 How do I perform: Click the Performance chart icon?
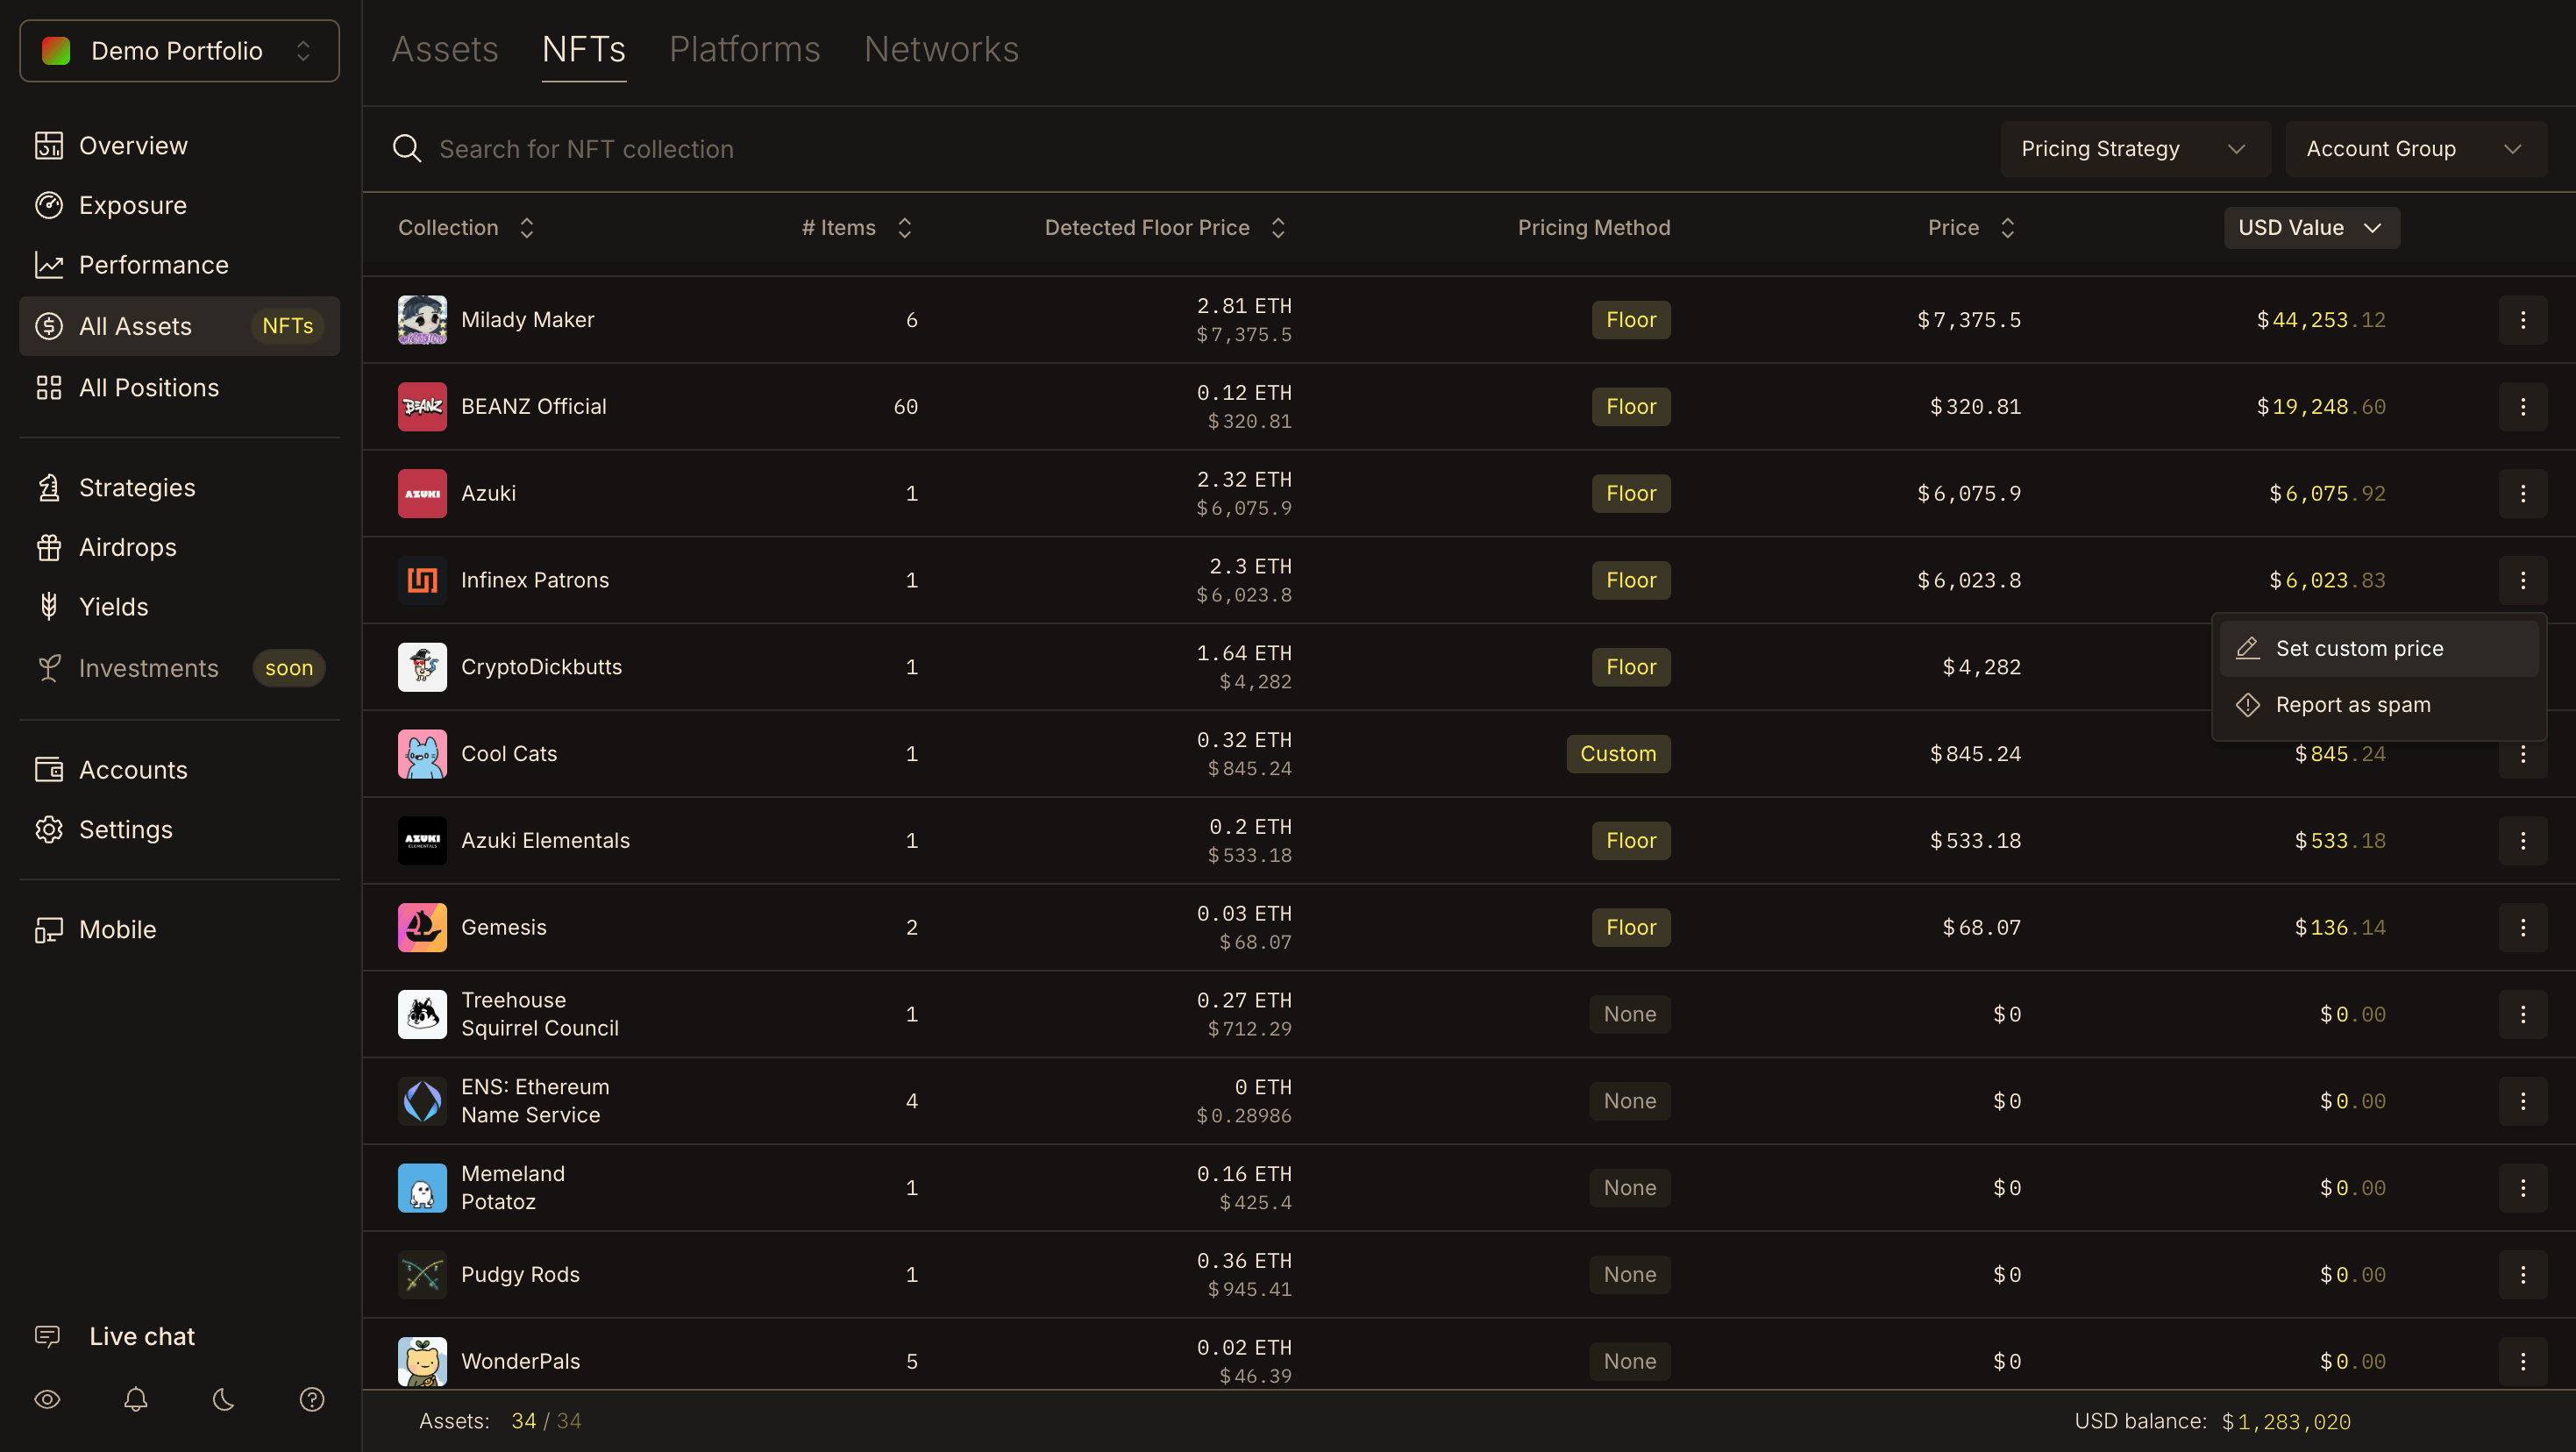click(48, 265)
